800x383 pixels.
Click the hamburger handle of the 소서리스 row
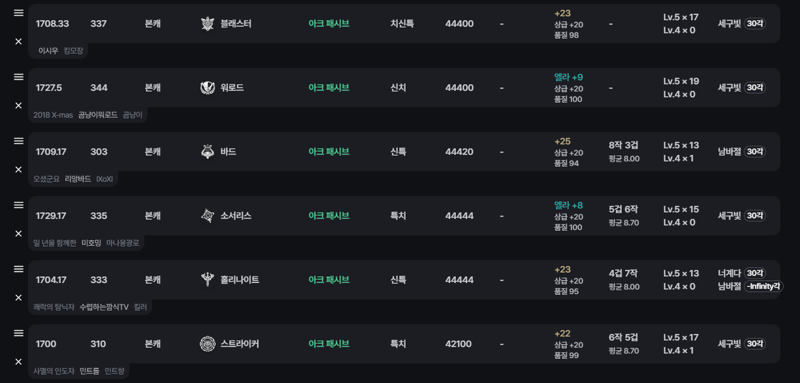click(x=18, y=205)
